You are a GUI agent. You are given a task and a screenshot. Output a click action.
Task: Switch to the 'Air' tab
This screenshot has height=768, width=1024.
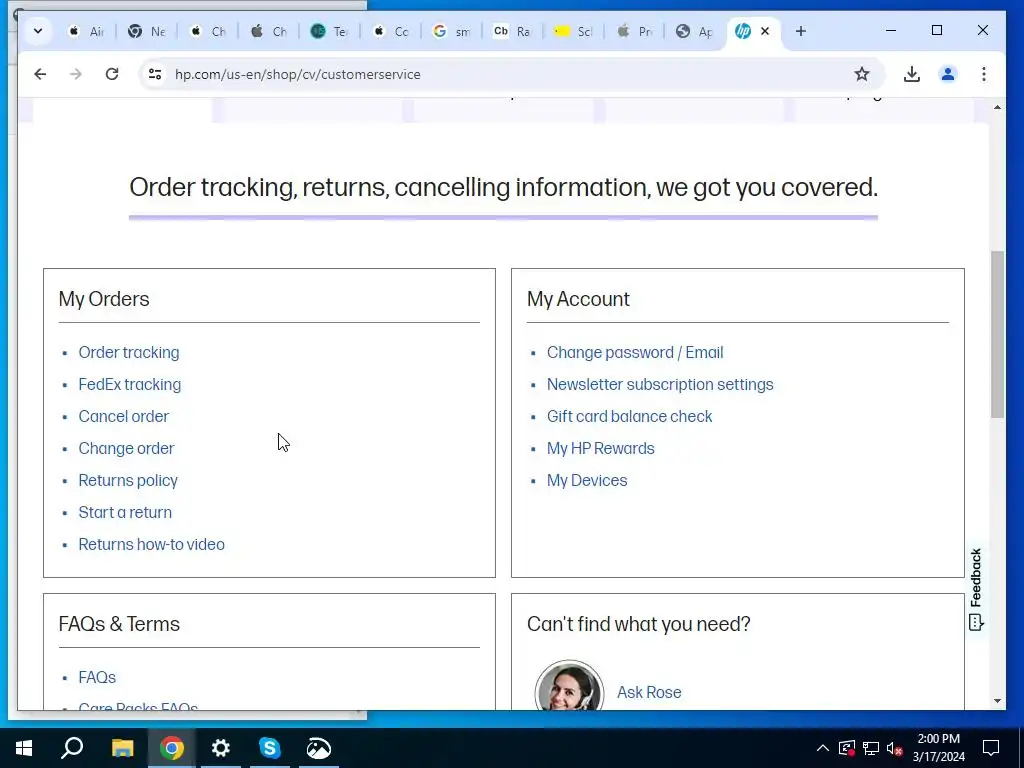(87, 31)
